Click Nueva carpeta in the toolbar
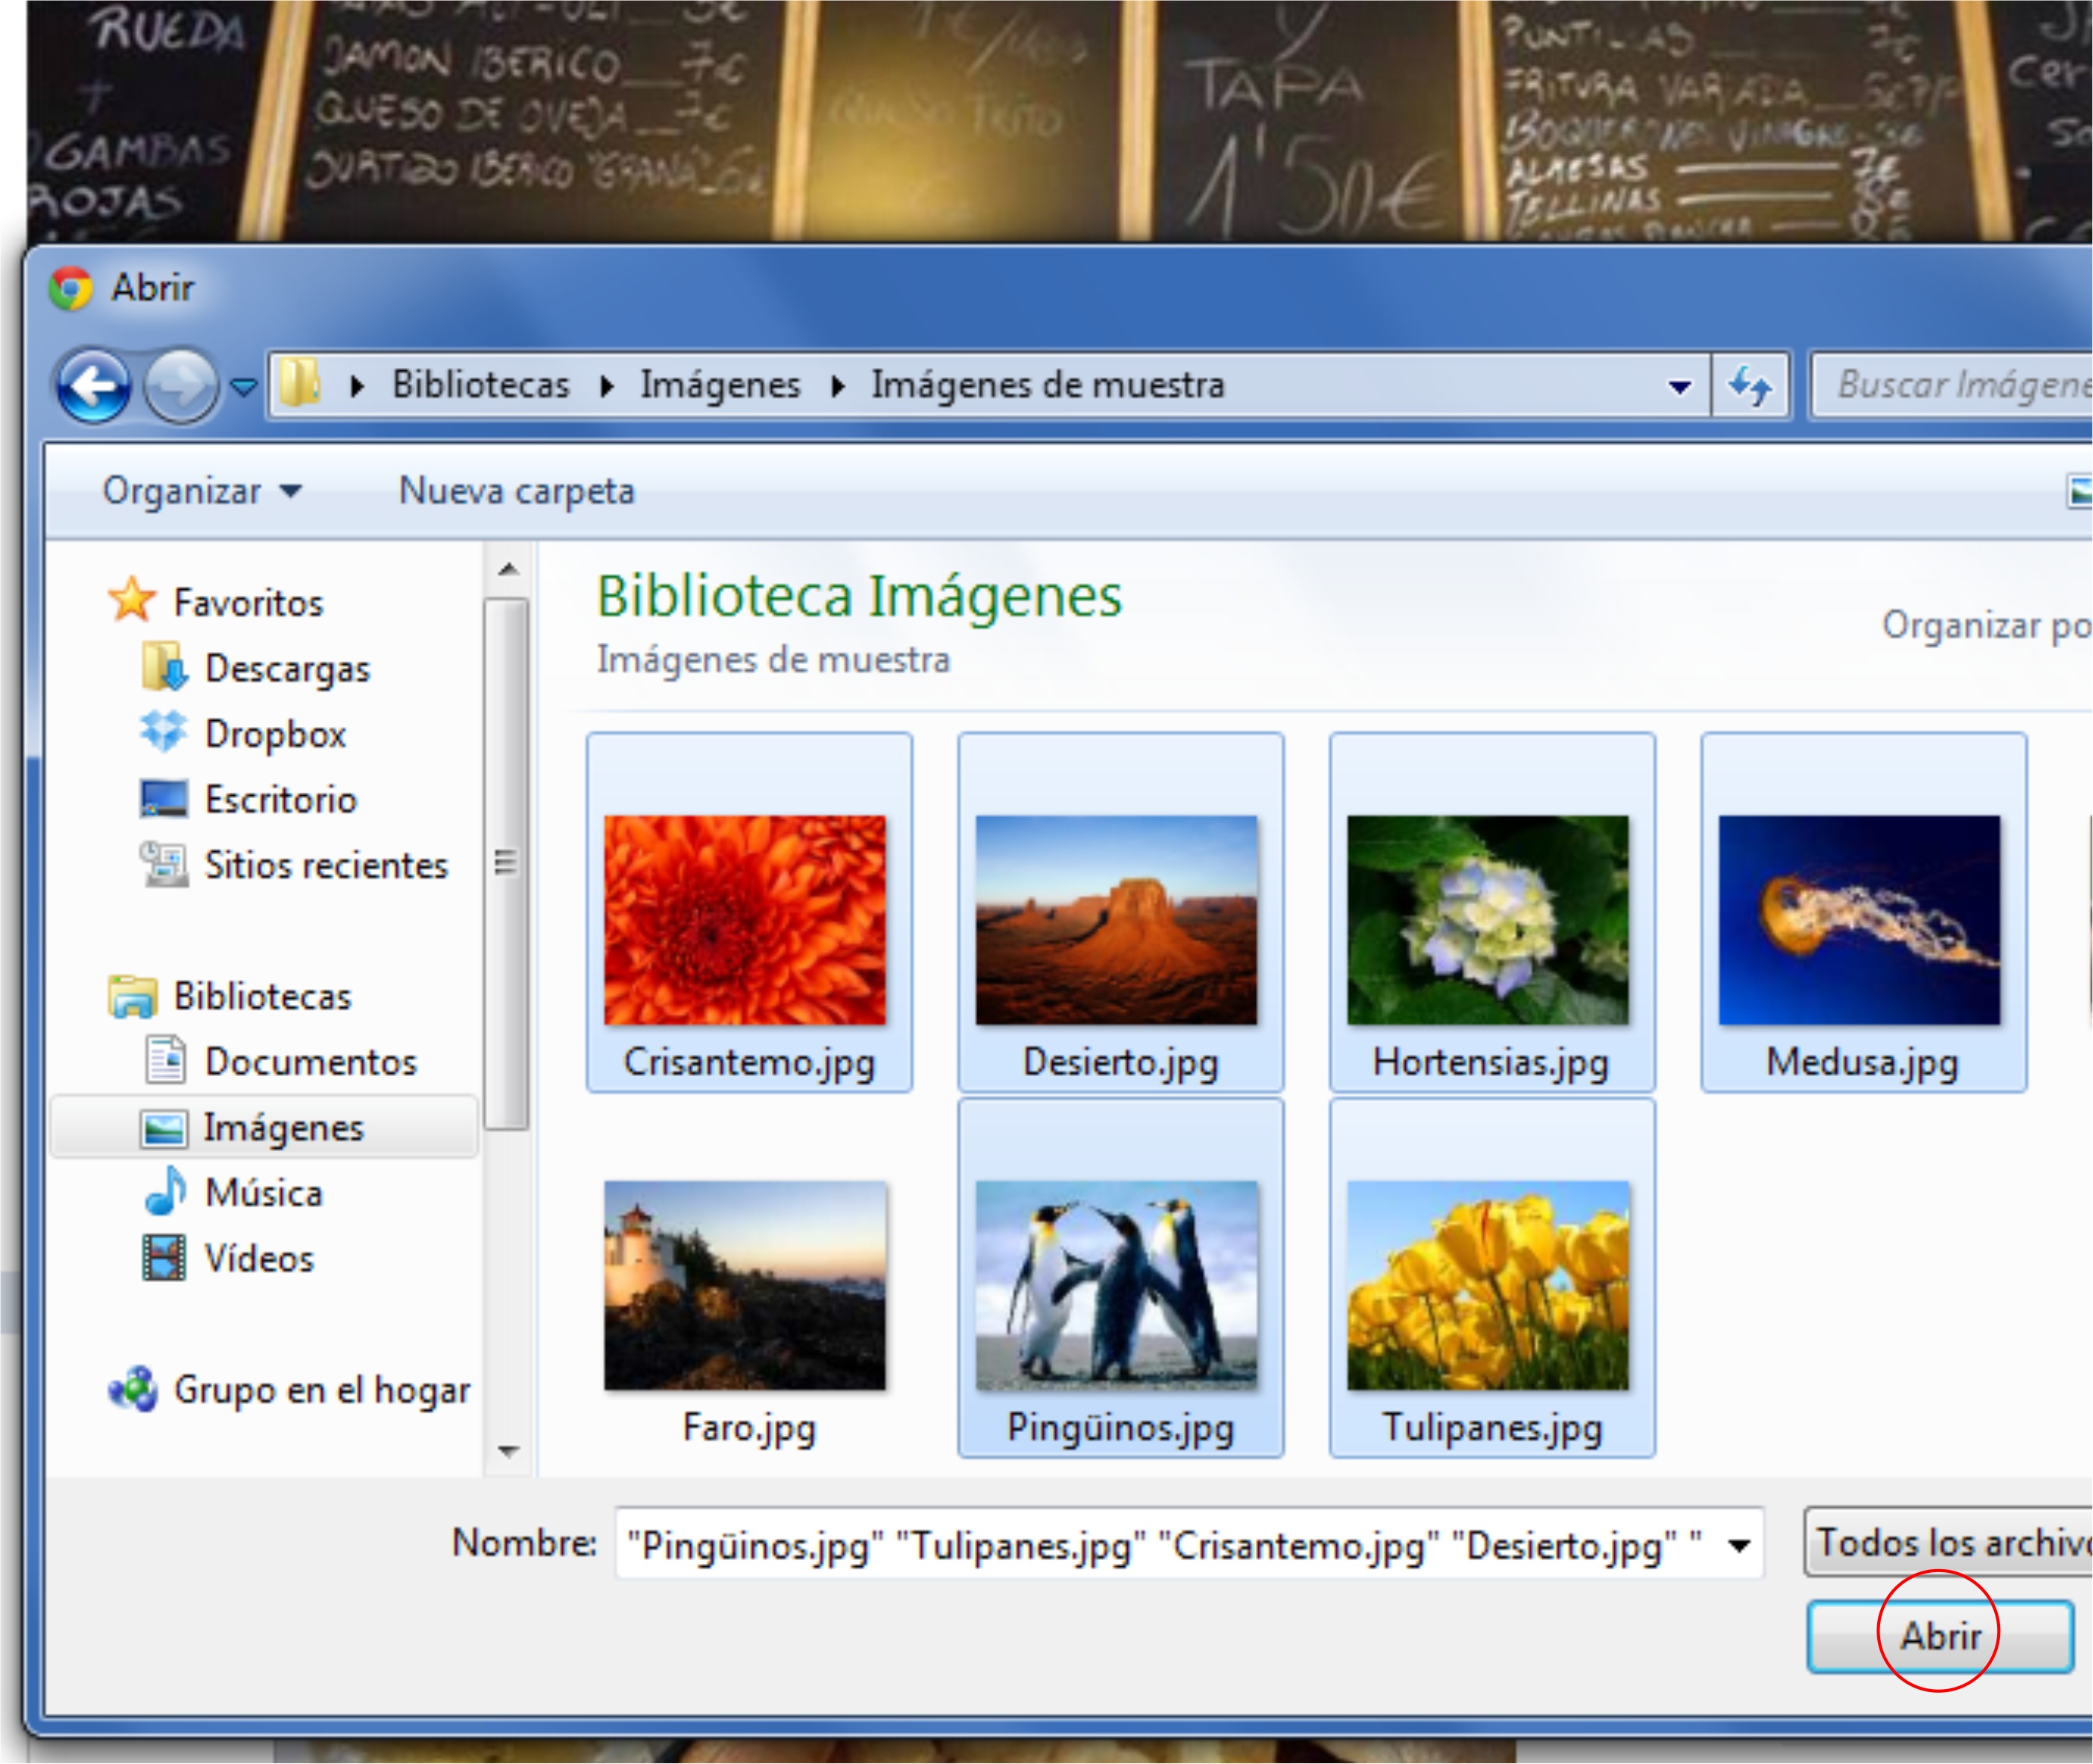This screenshot has height=1764, width=2093. click(516, 491)
